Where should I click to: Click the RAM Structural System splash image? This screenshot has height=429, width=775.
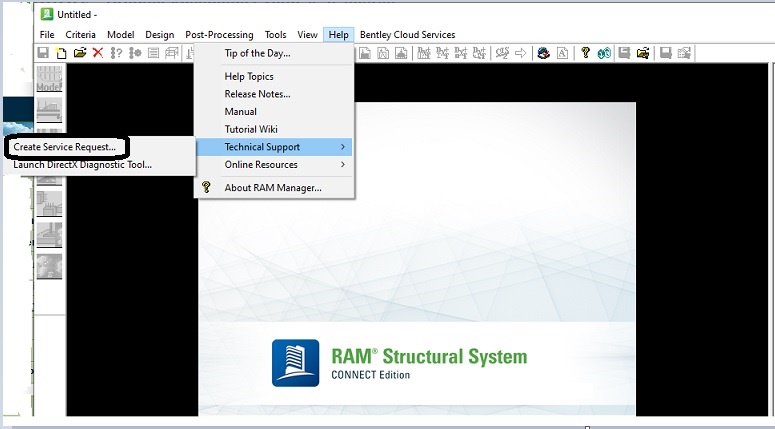pyautogui.click(x=417, y=259)
